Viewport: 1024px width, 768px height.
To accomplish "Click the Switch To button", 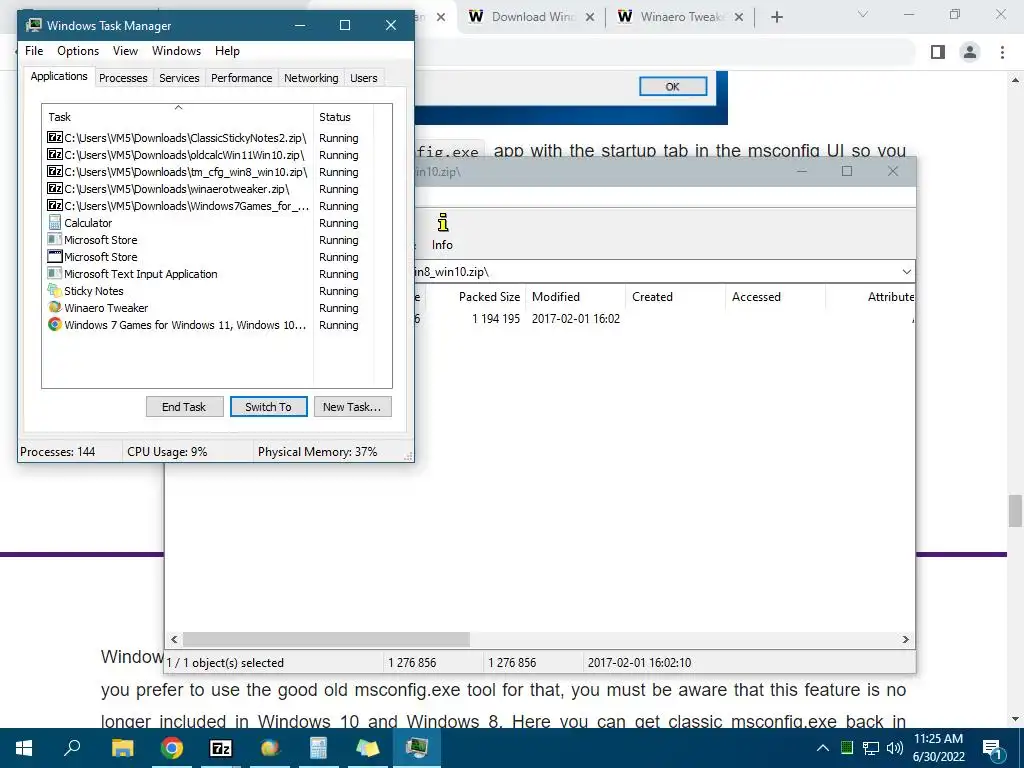I will pos(268,407).
